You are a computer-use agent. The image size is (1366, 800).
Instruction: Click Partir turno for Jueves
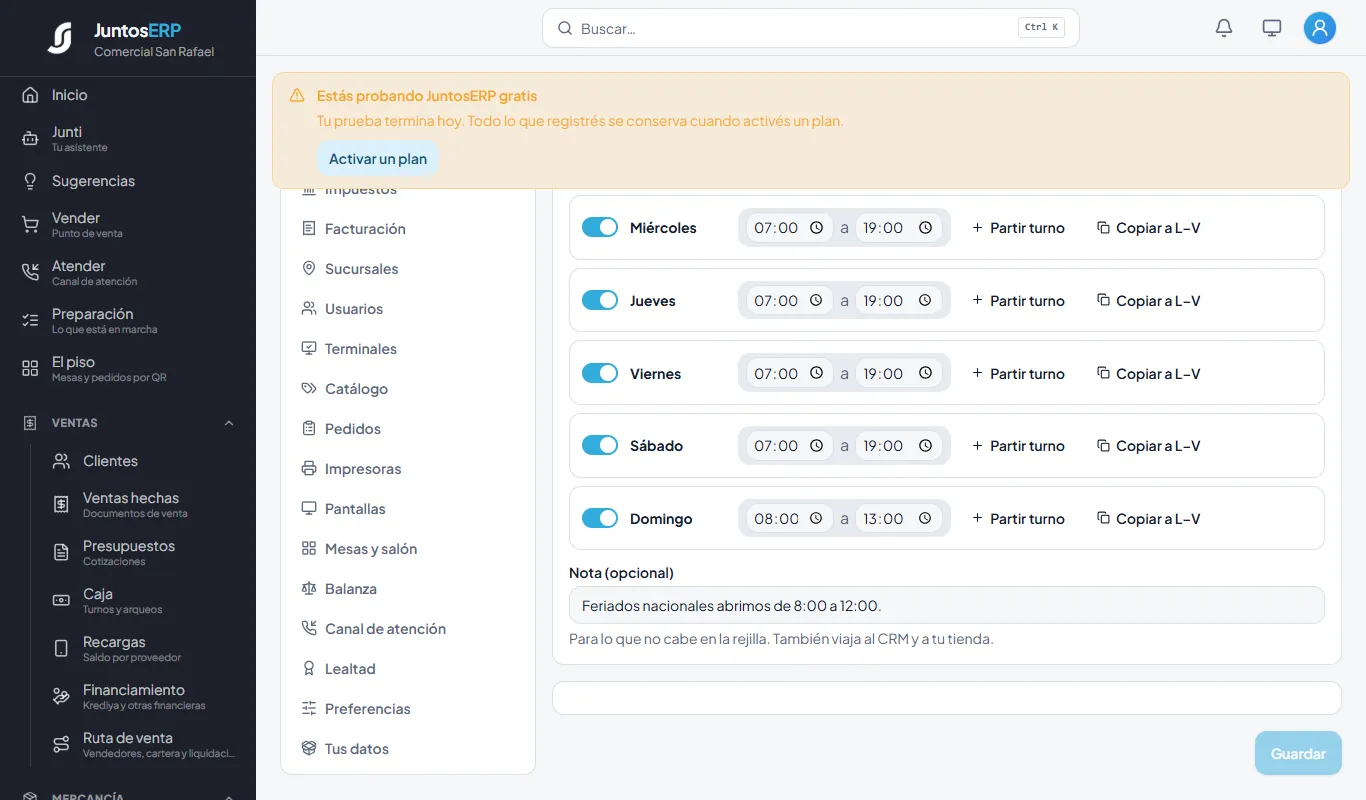coord(1018,301)
